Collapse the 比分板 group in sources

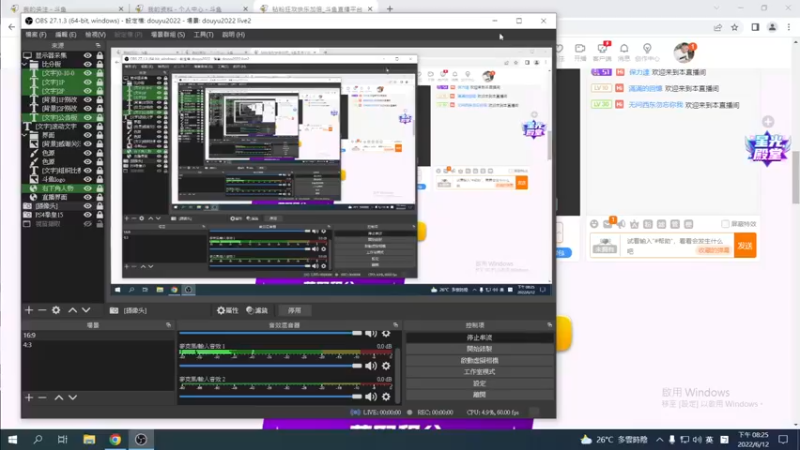click(24, 64)
